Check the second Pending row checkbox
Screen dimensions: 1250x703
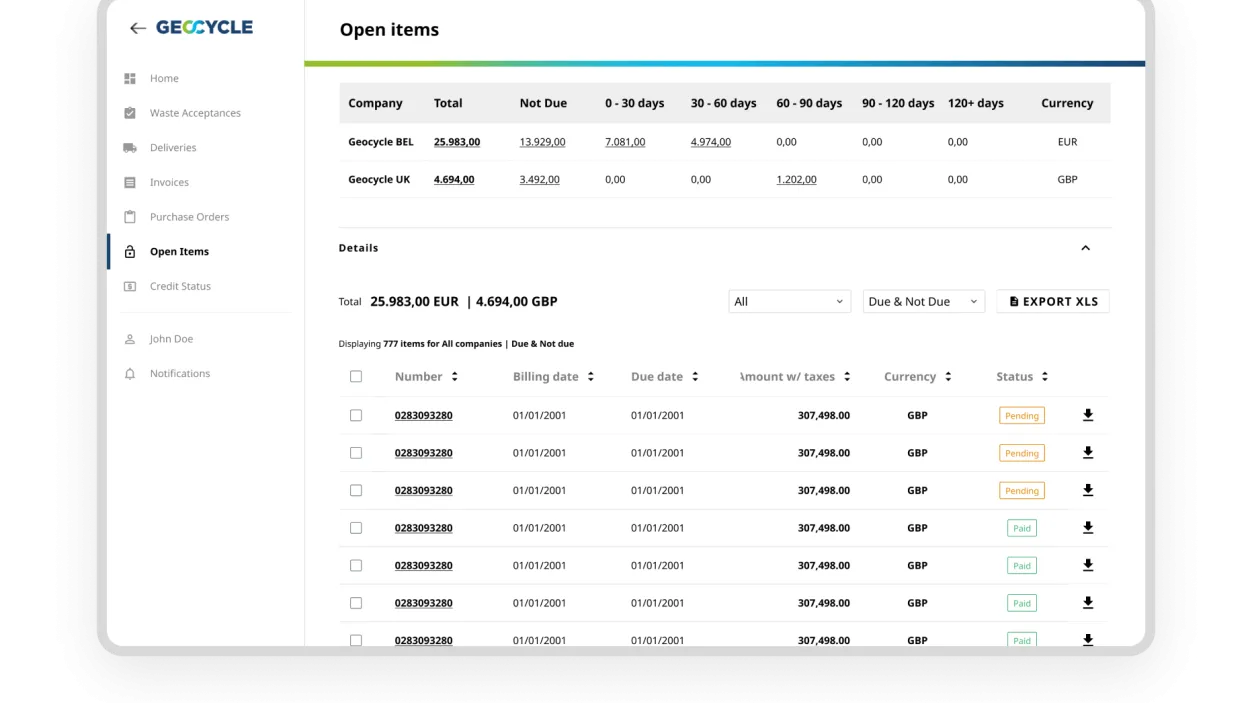click(x=356, y=453)
